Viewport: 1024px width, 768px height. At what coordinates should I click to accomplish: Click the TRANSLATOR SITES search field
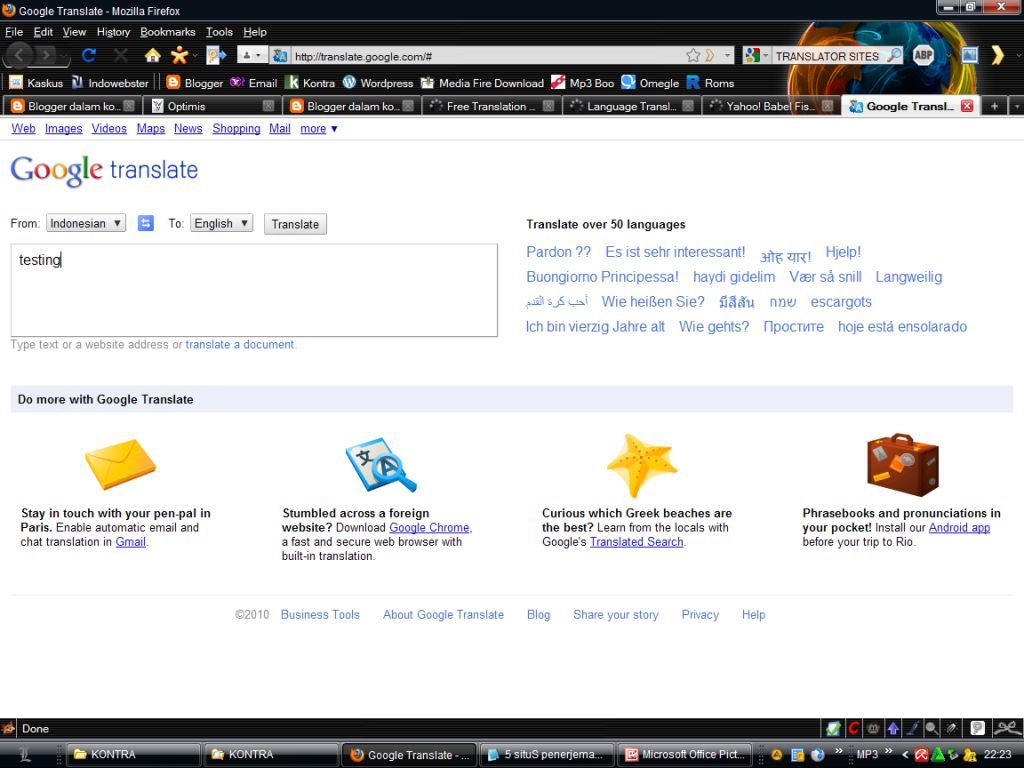tap(828, 56)
